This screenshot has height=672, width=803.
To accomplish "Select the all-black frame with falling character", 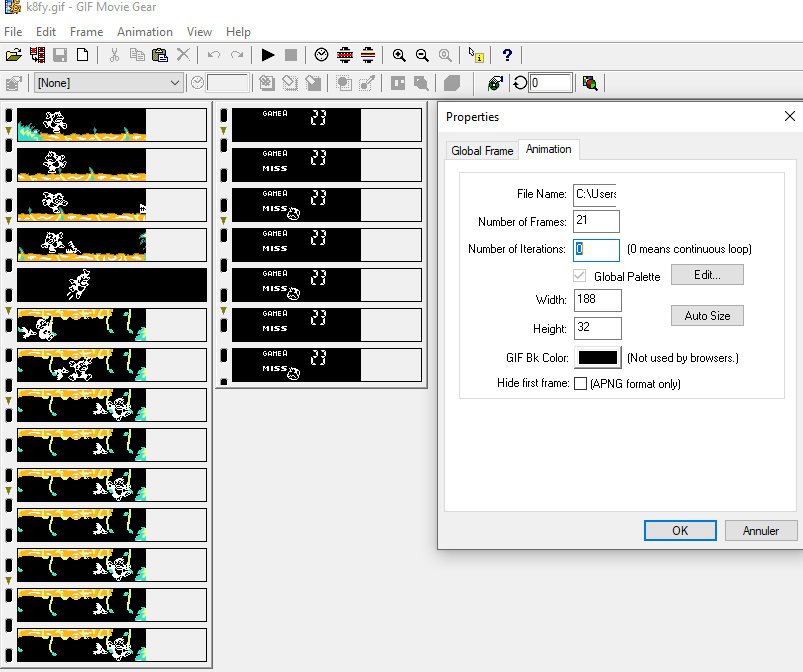I will (112, 285).
